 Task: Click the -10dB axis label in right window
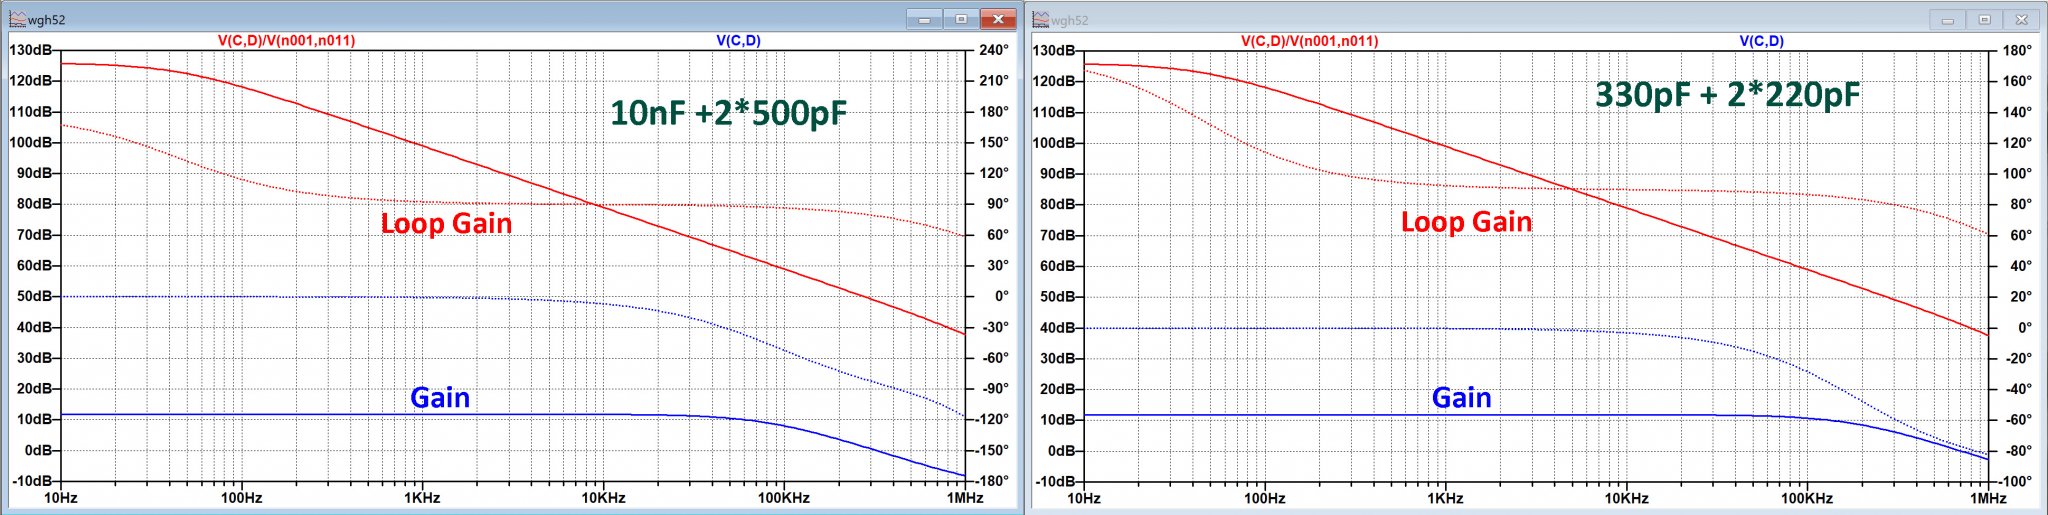[x=1055, y=481]
